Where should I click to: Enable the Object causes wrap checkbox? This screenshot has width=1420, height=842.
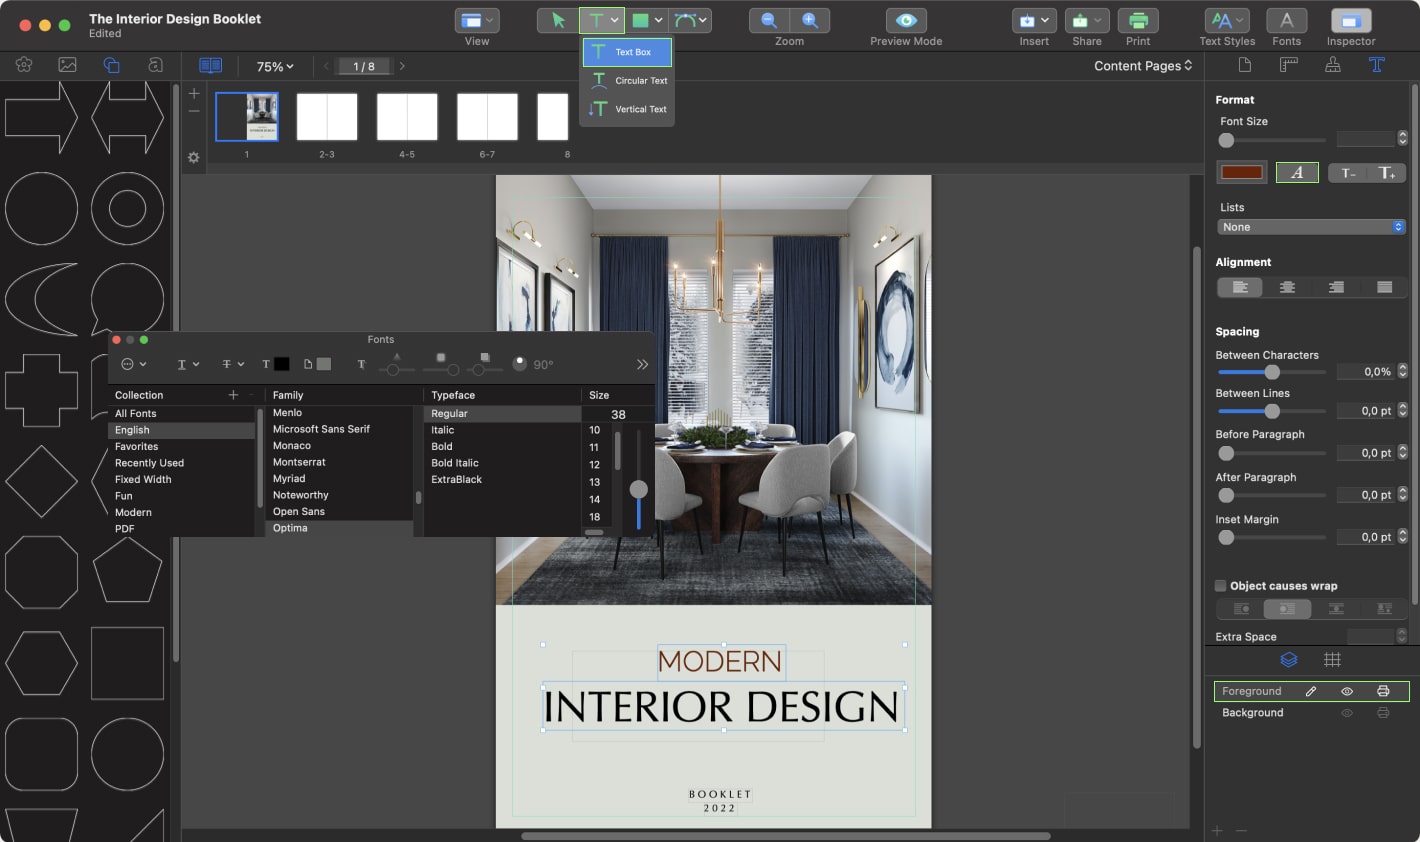pos(1221,586)
